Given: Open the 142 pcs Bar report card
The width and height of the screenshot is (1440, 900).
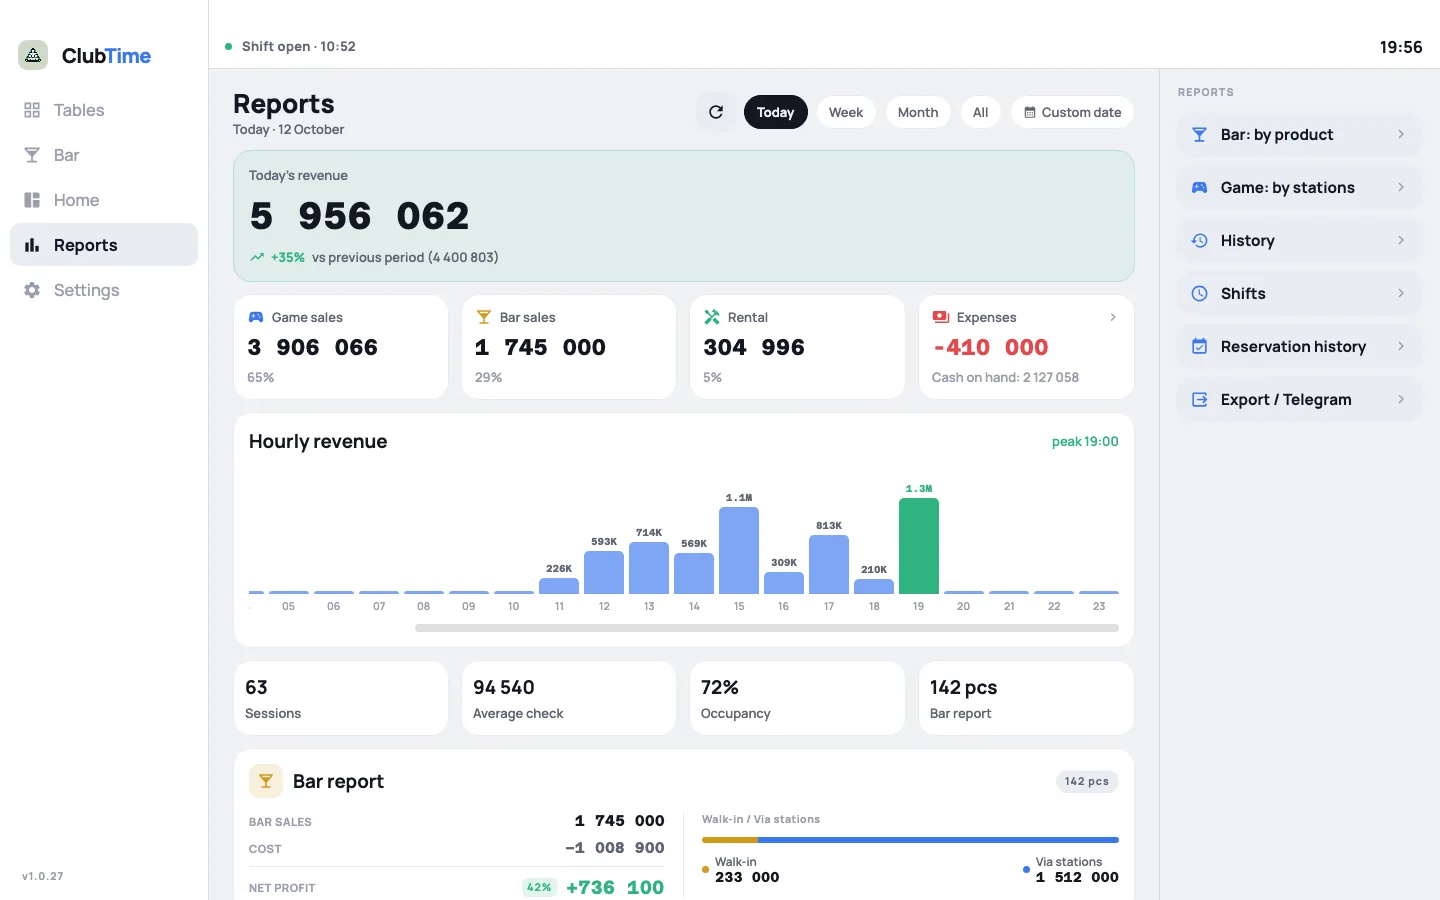Looking at the screenshot, I should pyautogui.click(x=1026, y=698).
